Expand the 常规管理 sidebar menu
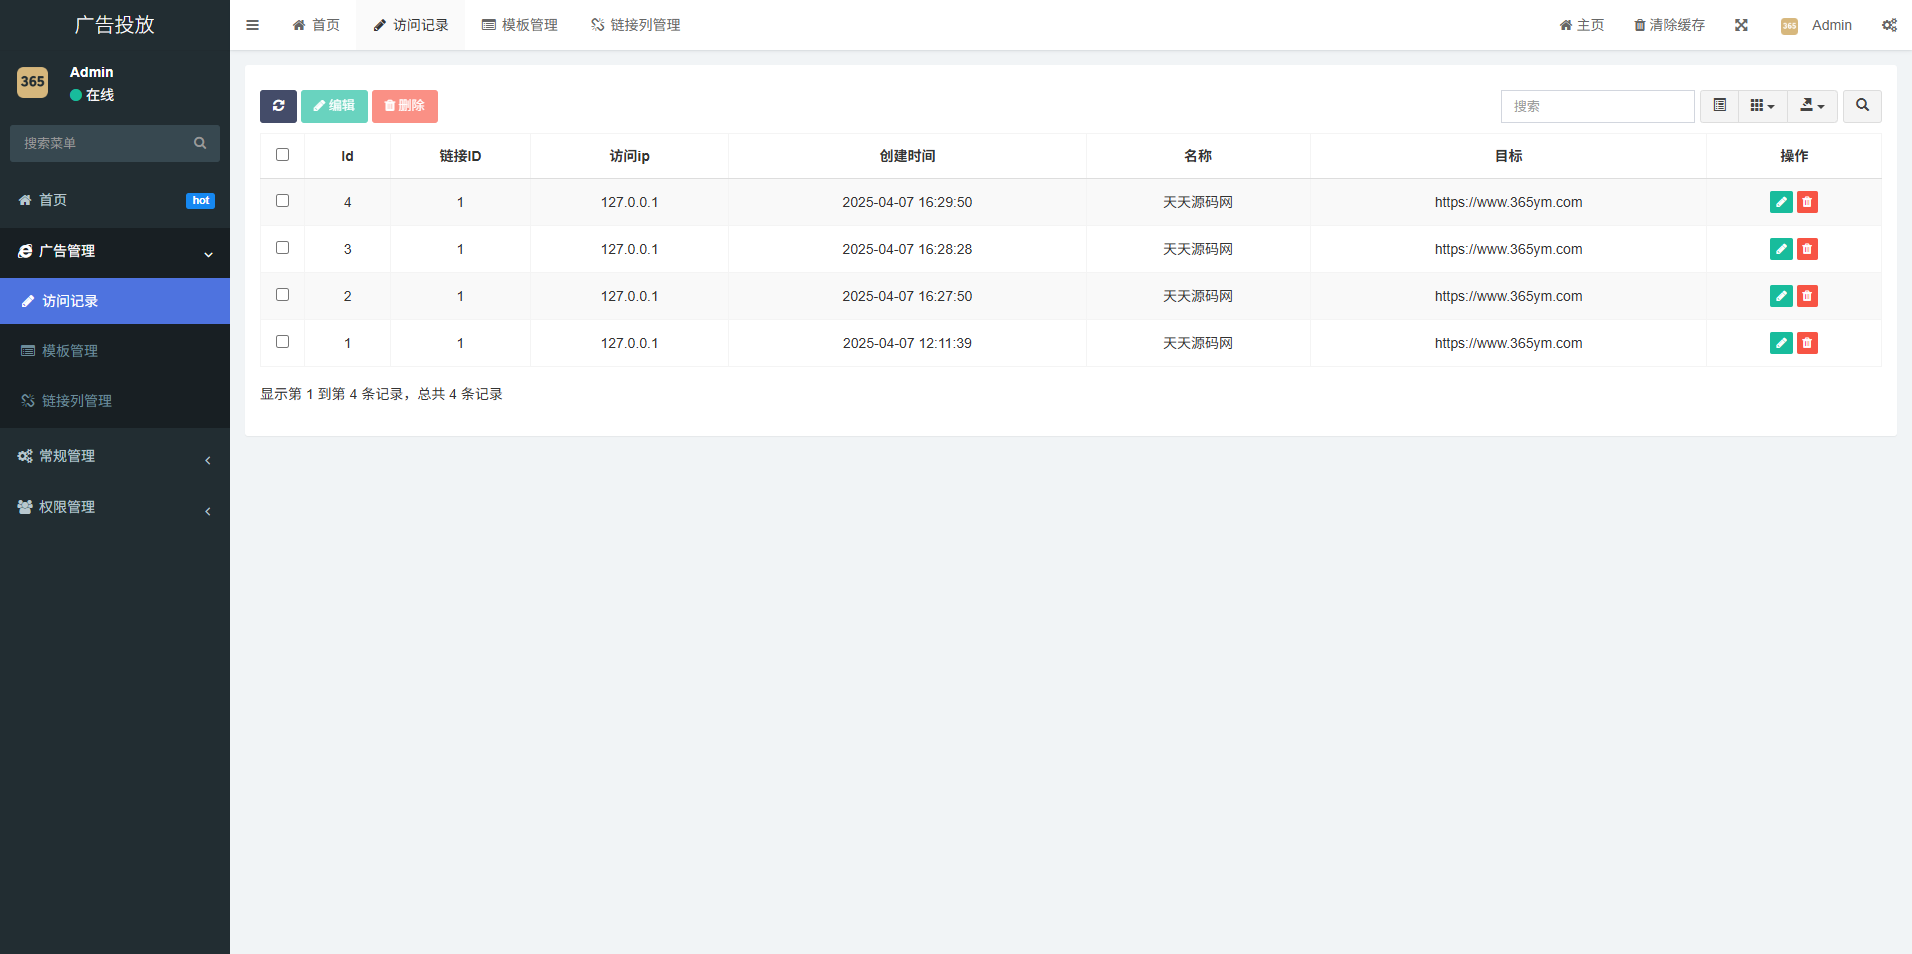This screenshot has height=954, width=1912. click(114, 456)
